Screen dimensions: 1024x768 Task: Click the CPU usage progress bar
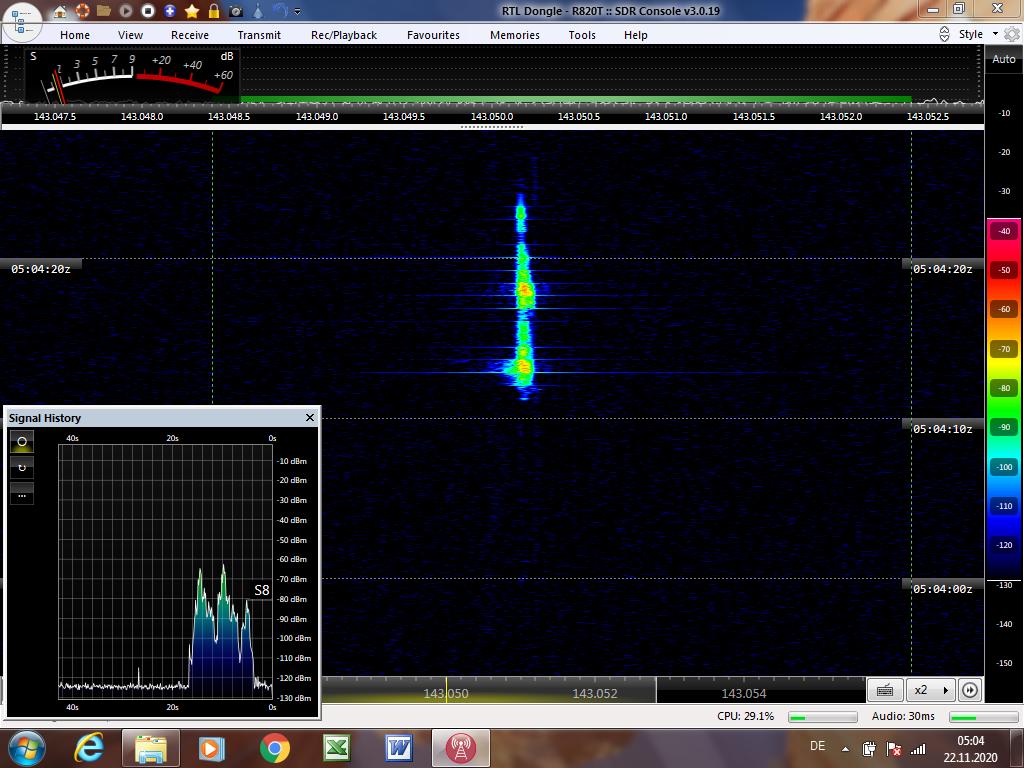pyautogui.click(x=822, y=717)
